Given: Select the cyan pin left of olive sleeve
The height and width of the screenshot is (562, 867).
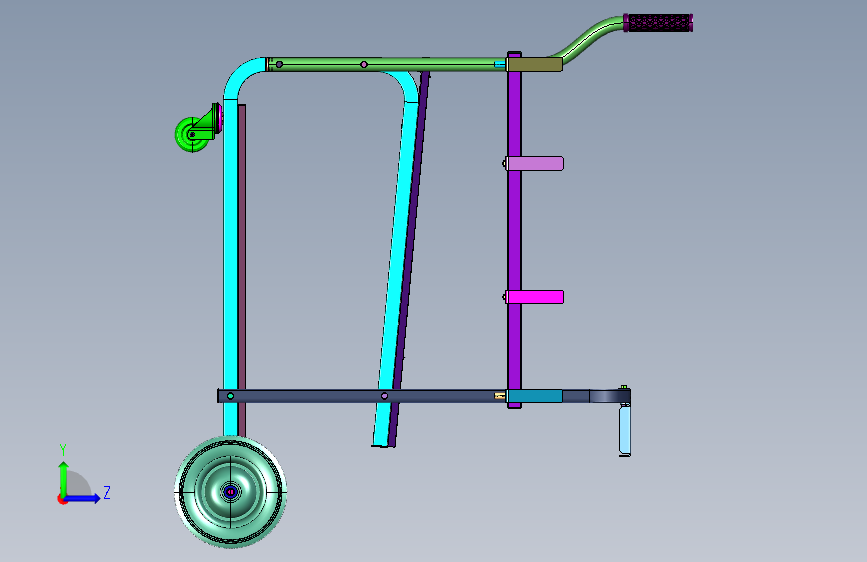Looking at the screenshot, I should click(500, 65).
